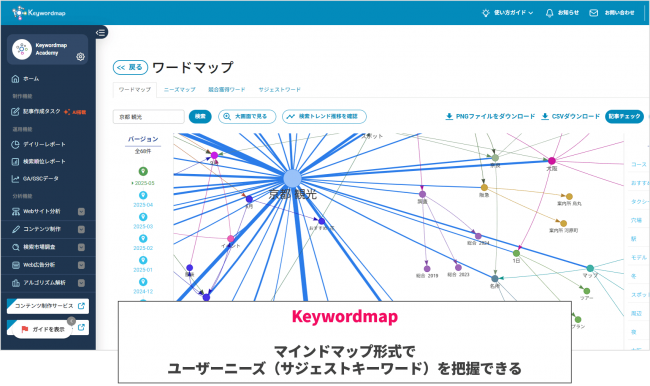Select the 1日 node
This screenshot has height=386, width=650.
(x=516, y=253)
